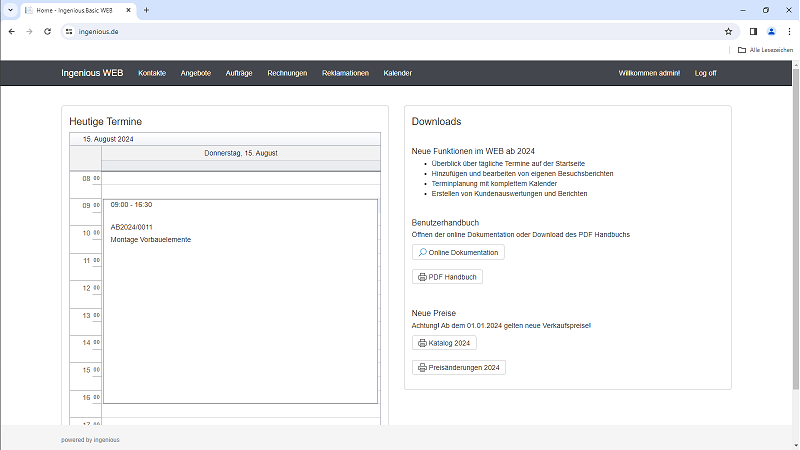Click the 15. August 2024 date label
800x450 pixels.
tap(108, 139)
